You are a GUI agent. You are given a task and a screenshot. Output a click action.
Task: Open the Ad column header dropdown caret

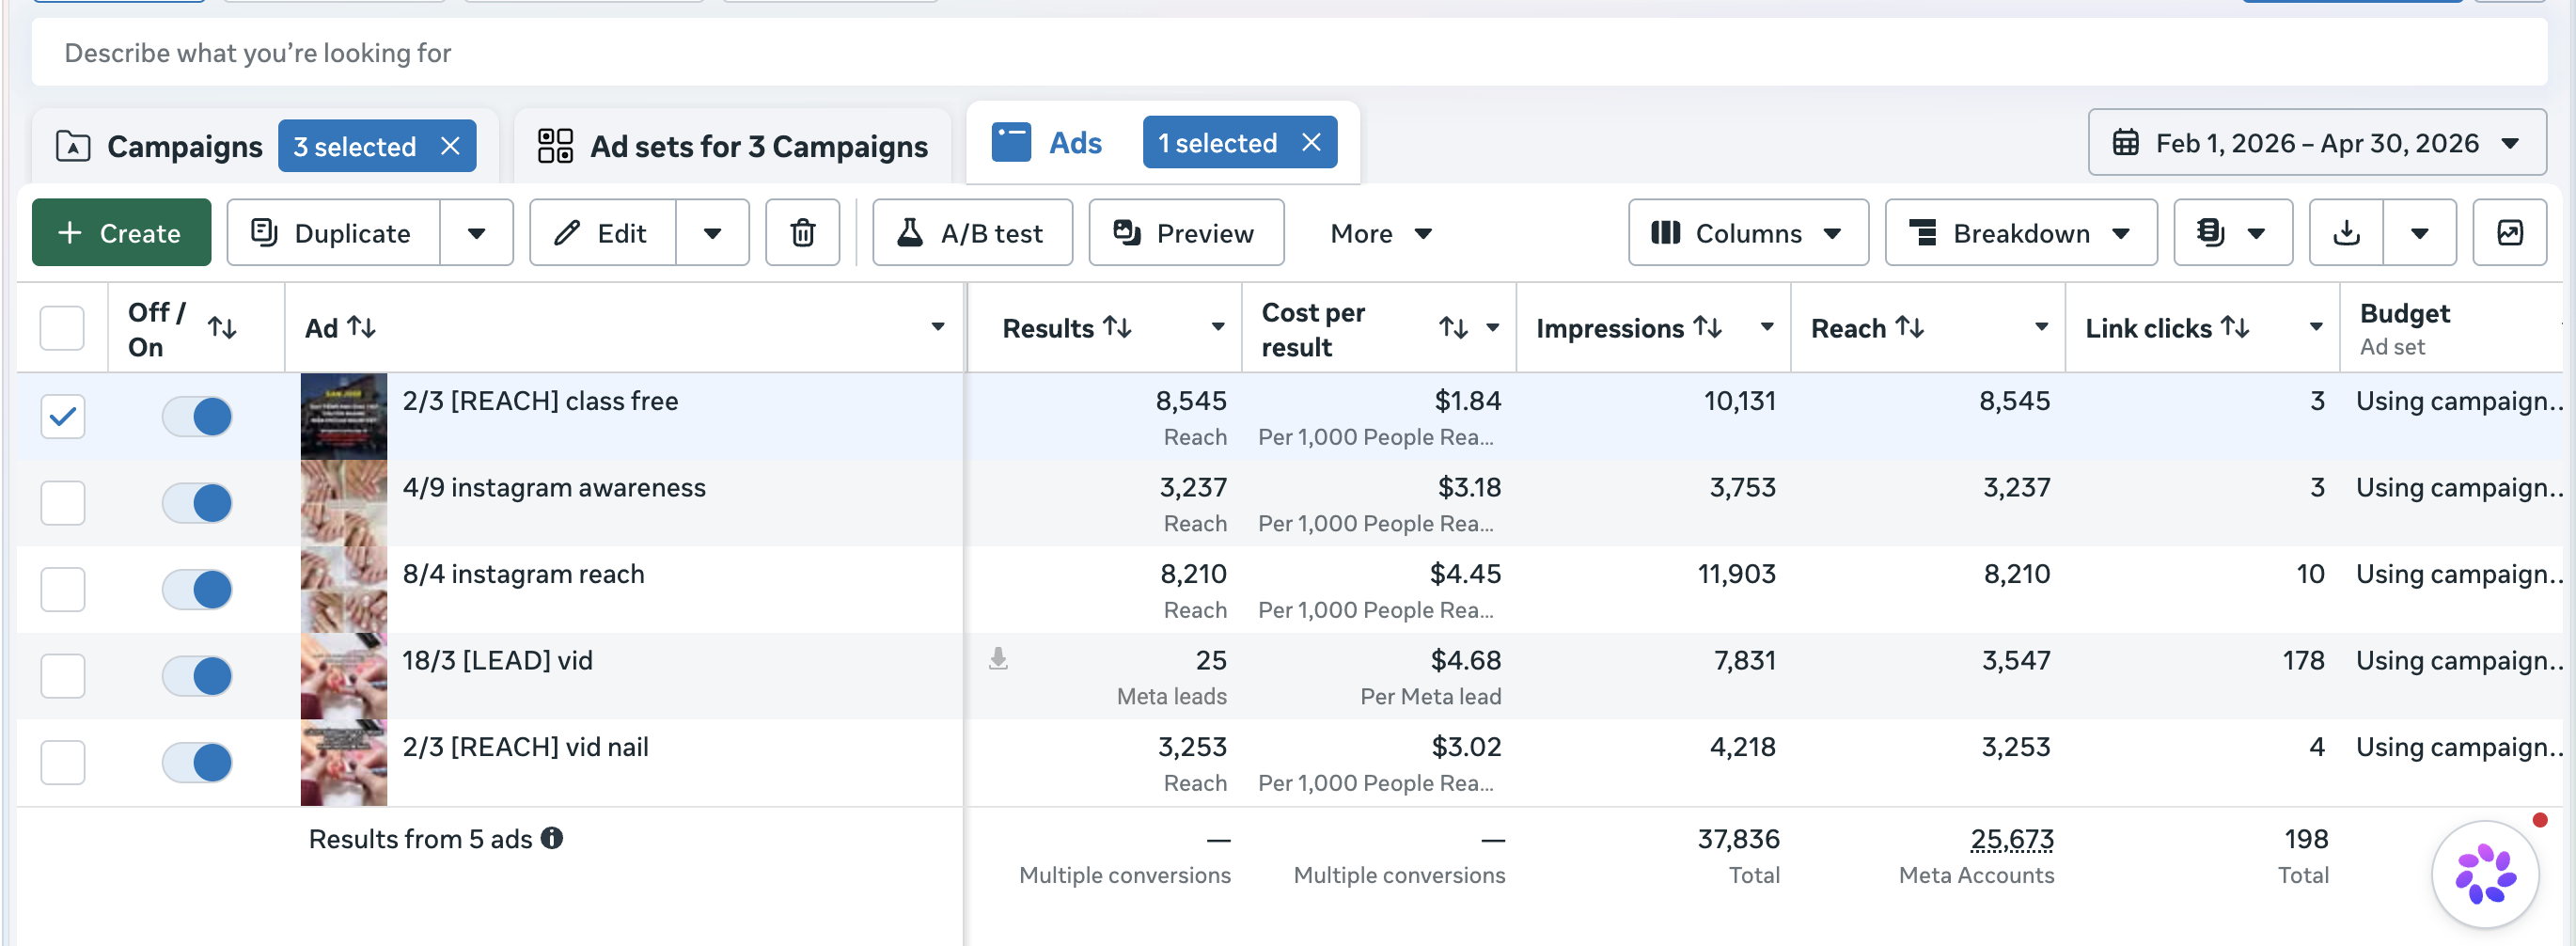(x=937, y=327)
